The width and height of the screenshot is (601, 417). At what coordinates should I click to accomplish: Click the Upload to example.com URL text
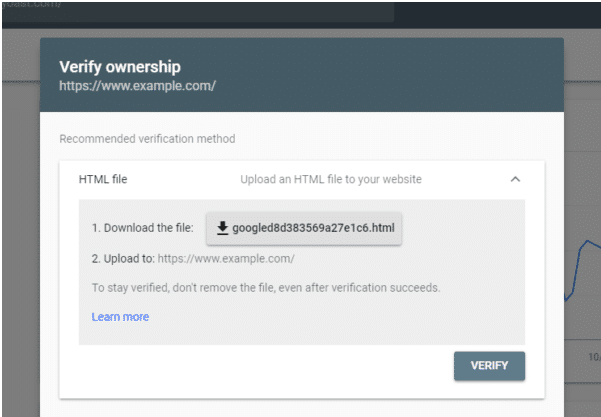(226, 259)
